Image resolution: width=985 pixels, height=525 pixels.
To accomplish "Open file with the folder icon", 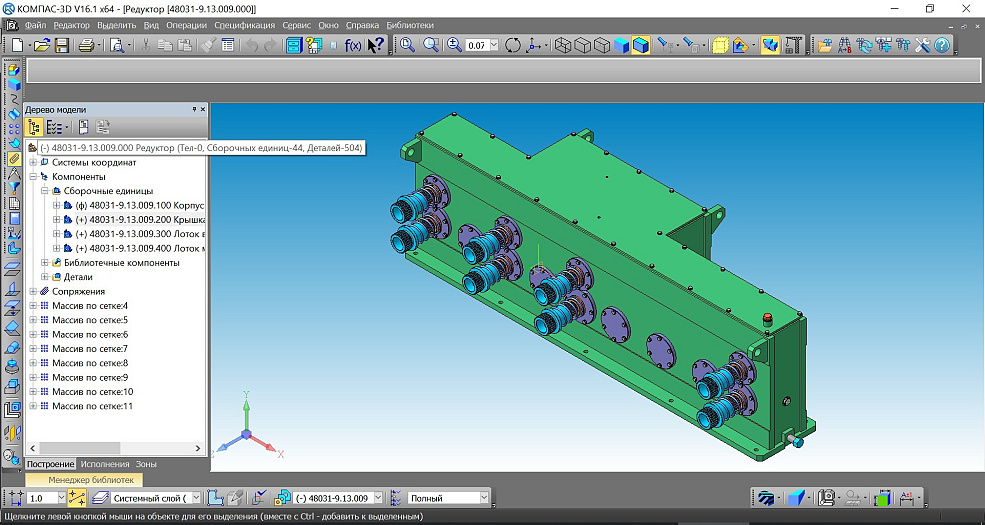I will point(42,45).
